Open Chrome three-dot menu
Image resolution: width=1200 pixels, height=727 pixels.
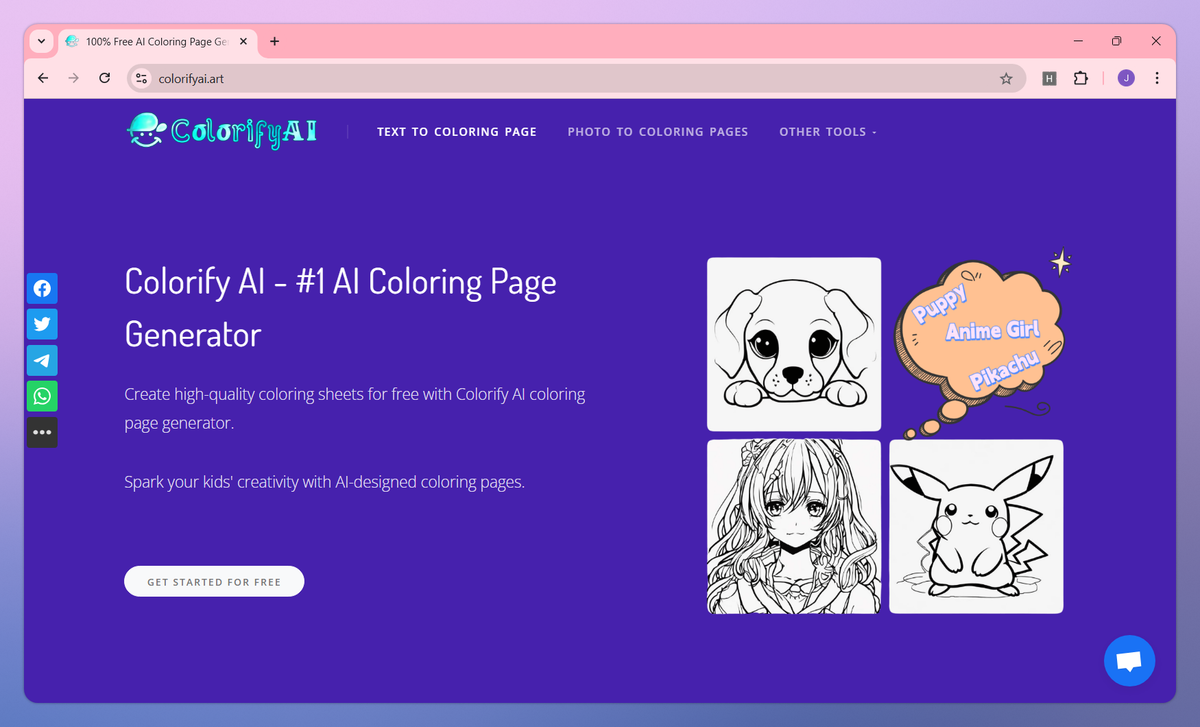tap(1157, 78)
